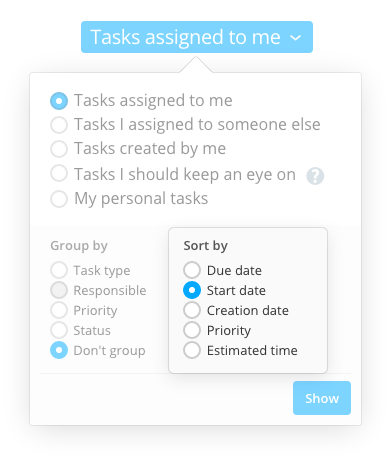Click the 'Sort by' heading label
The width and height of the screenshot is (391, 460).
pos(206,246)
